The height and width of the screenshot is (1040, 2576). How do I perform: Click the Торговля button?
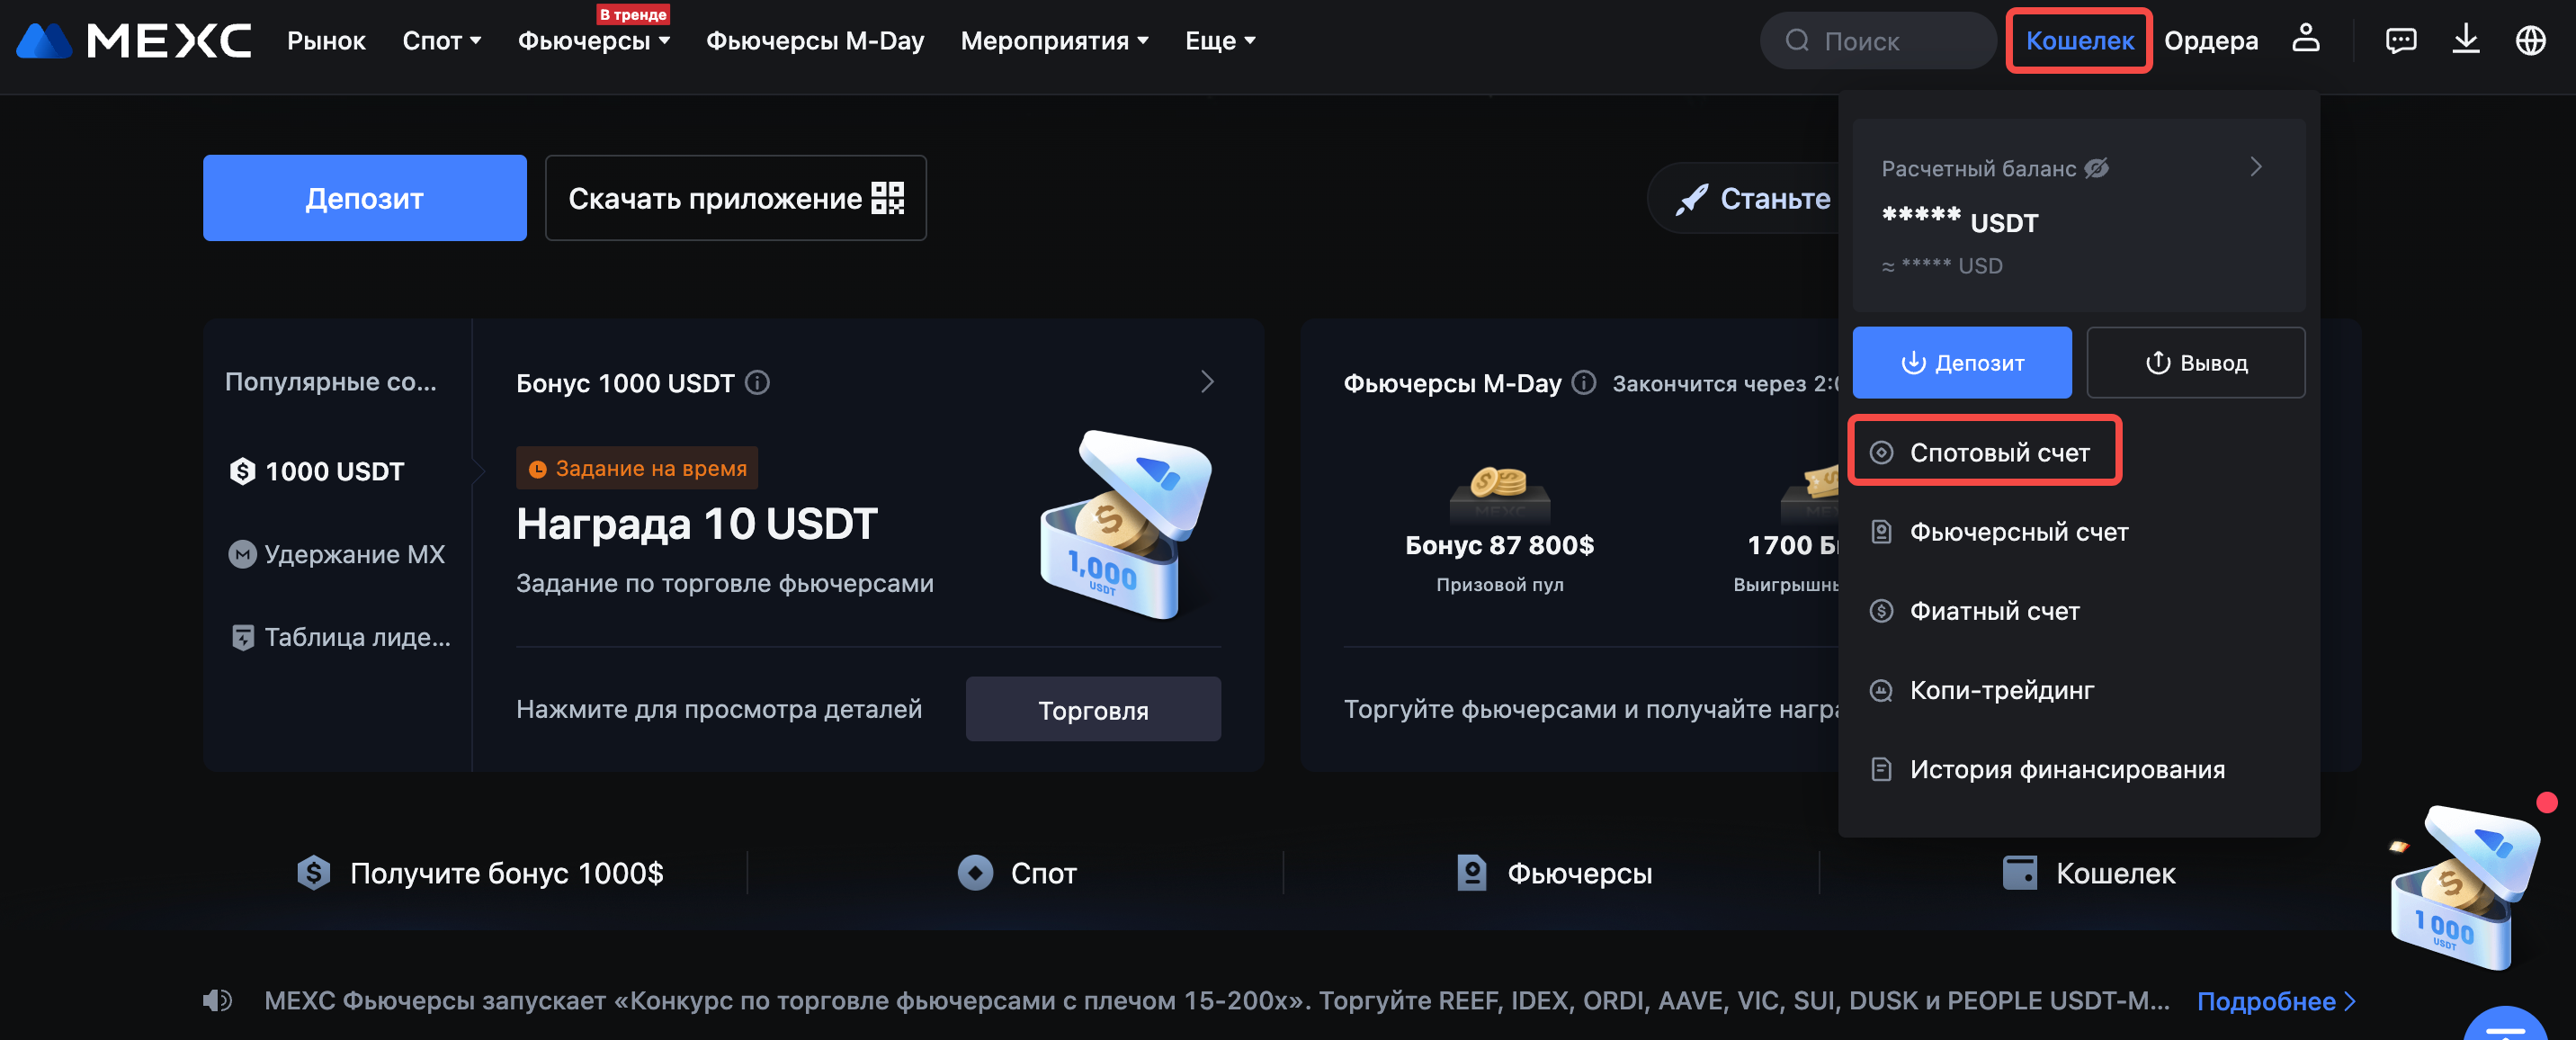pyautogui.click(x=1093, y=709)
